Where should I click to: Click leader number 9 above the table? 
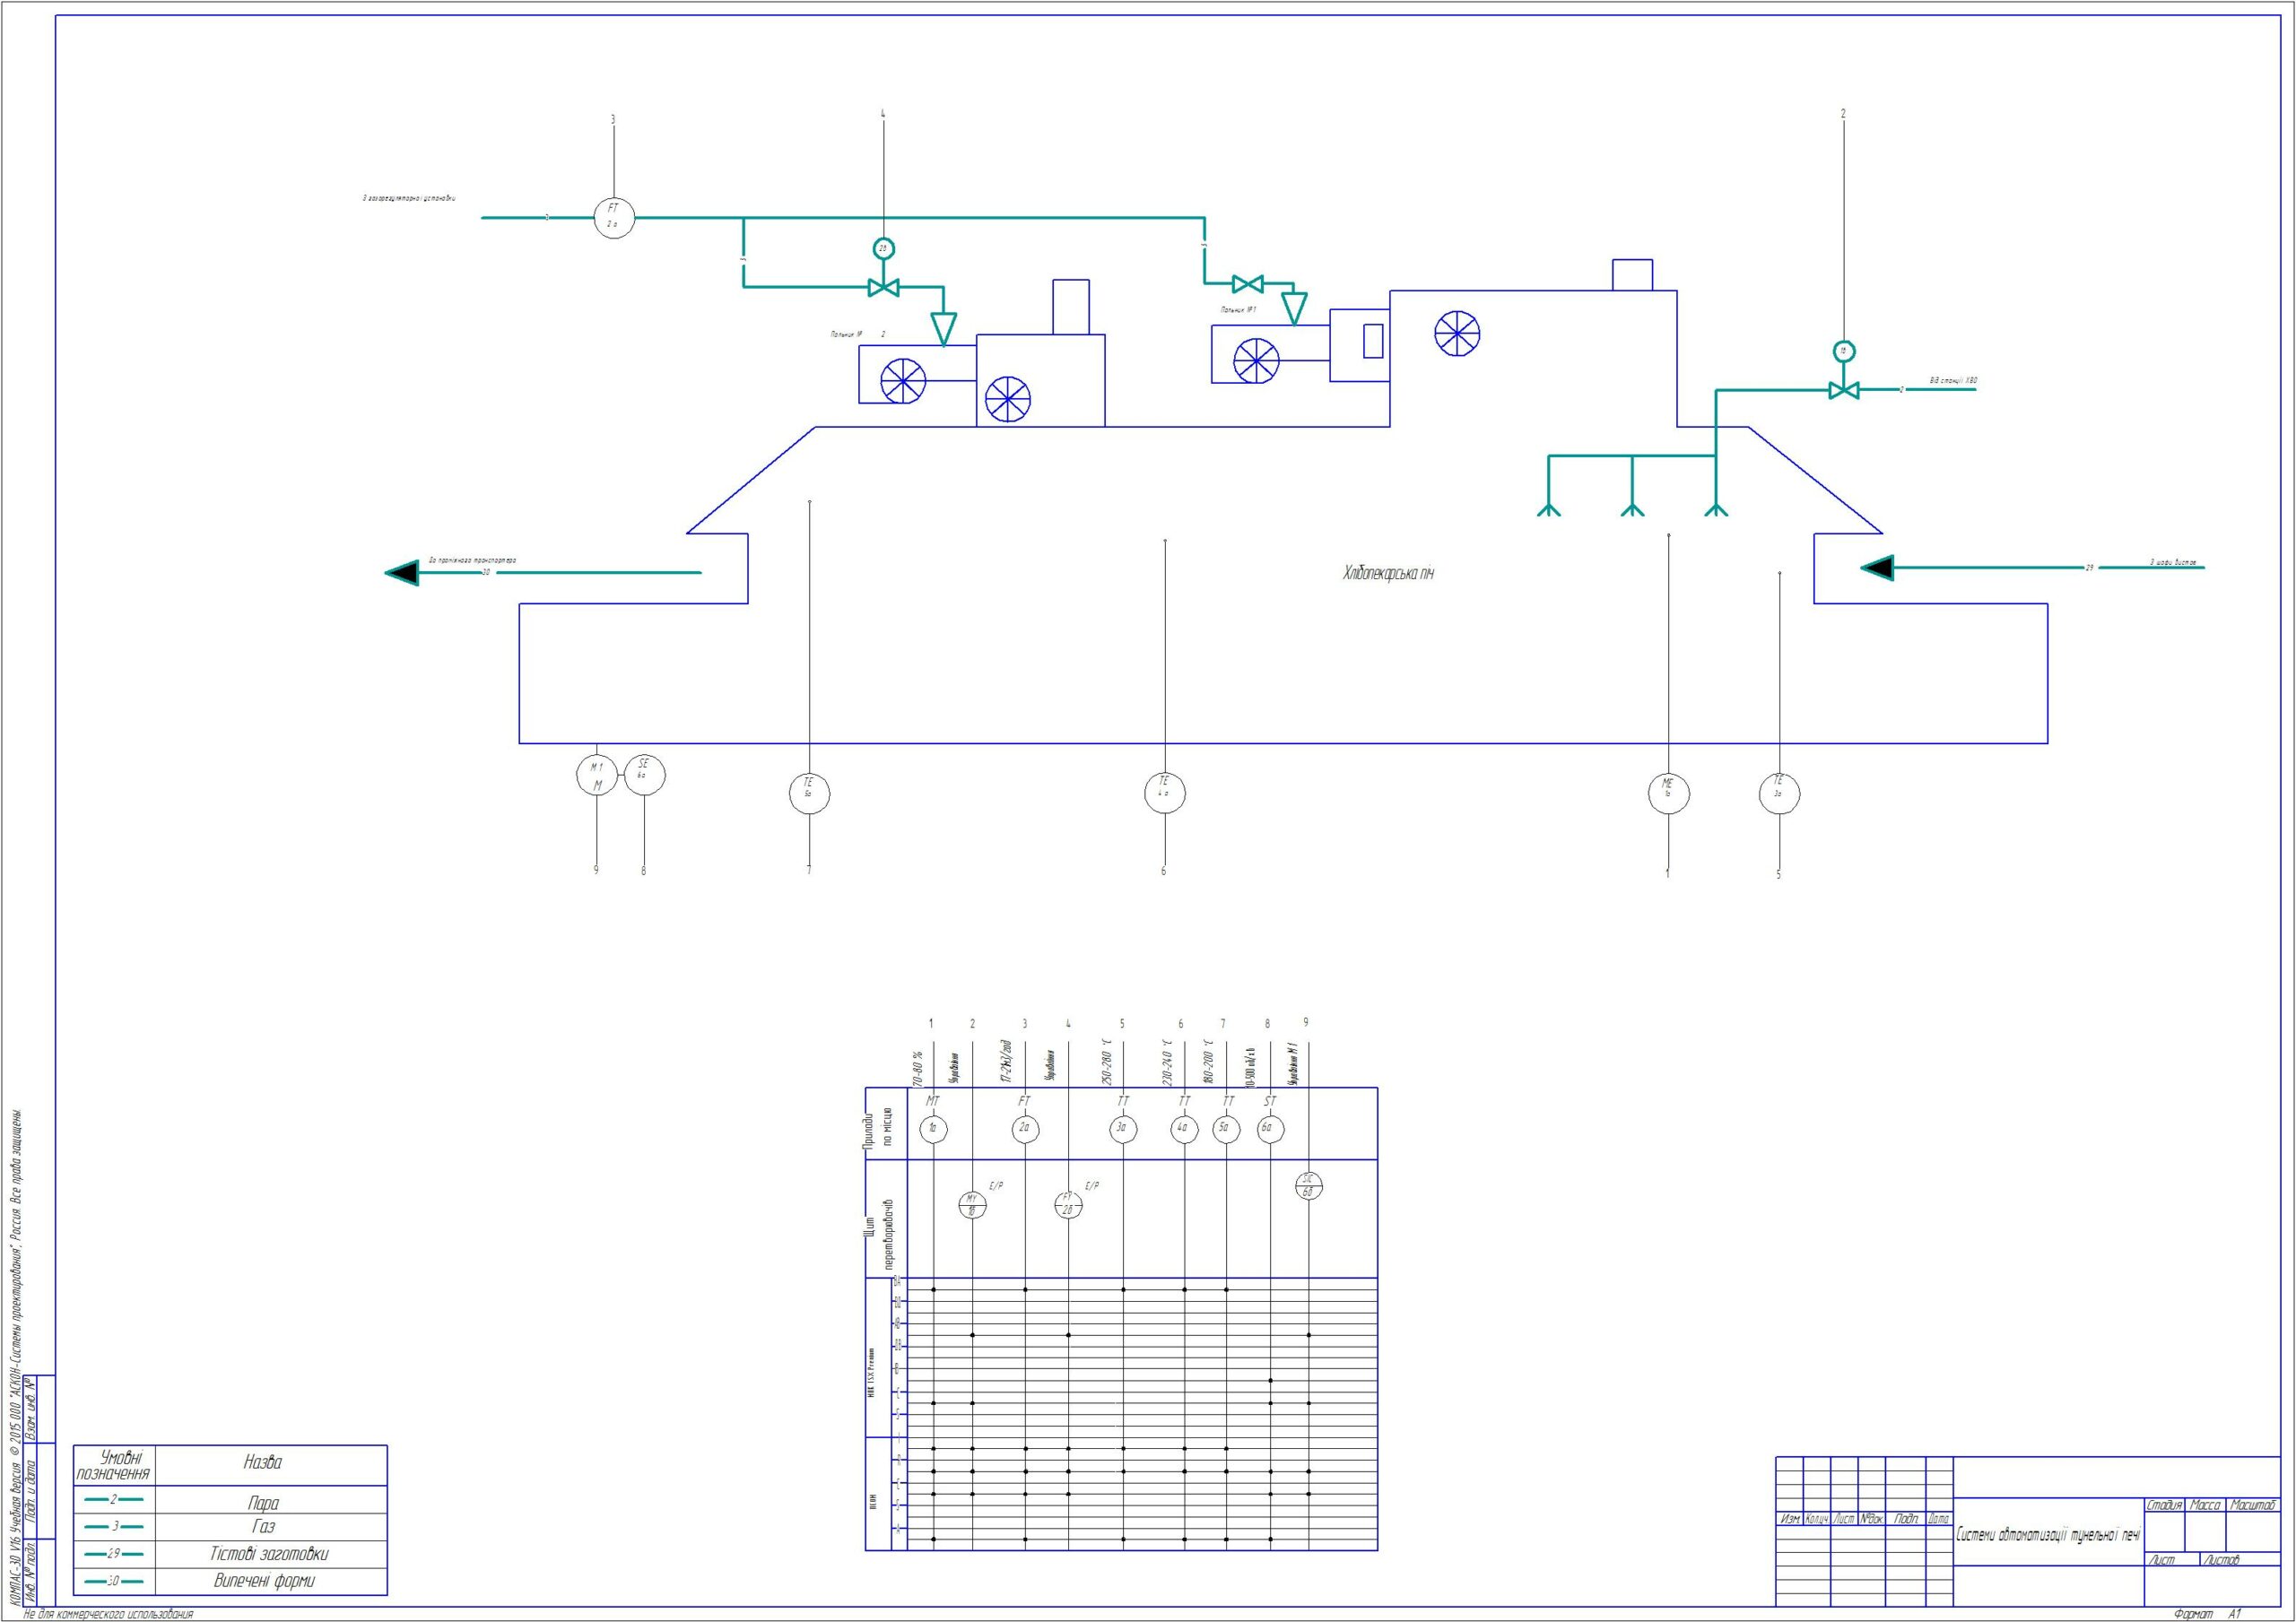point(1305,1022)
